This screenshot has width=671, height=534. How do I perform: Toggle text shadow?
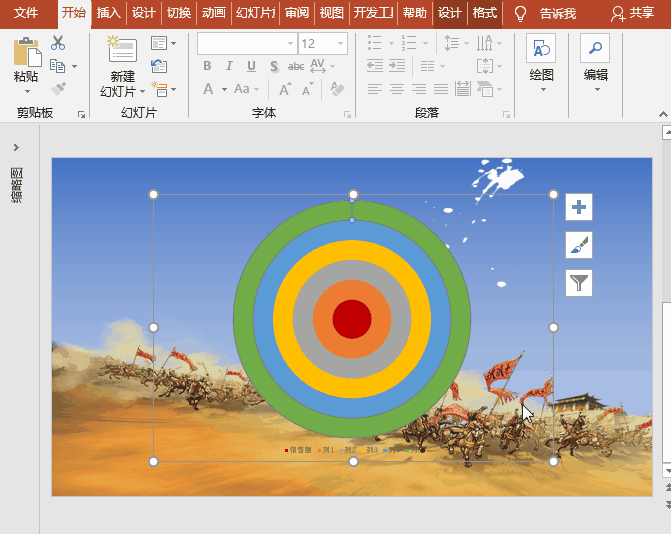click(x=274, y=66)
